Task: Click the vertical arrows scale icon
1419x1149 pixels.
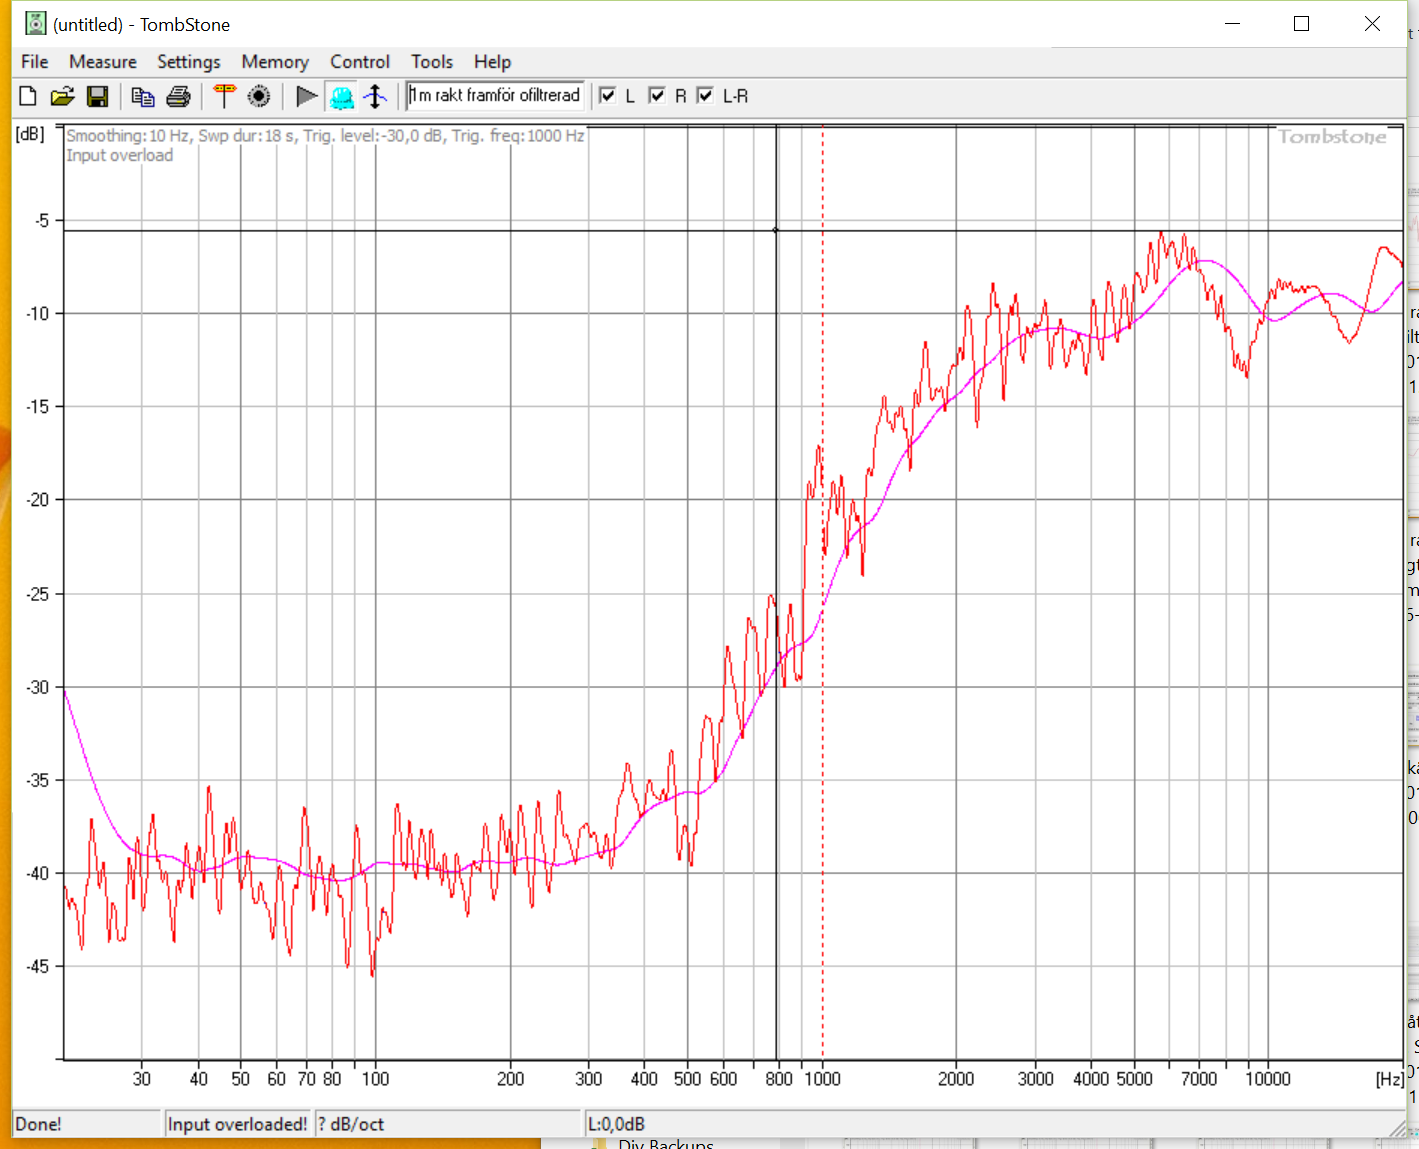Action: 376,96
